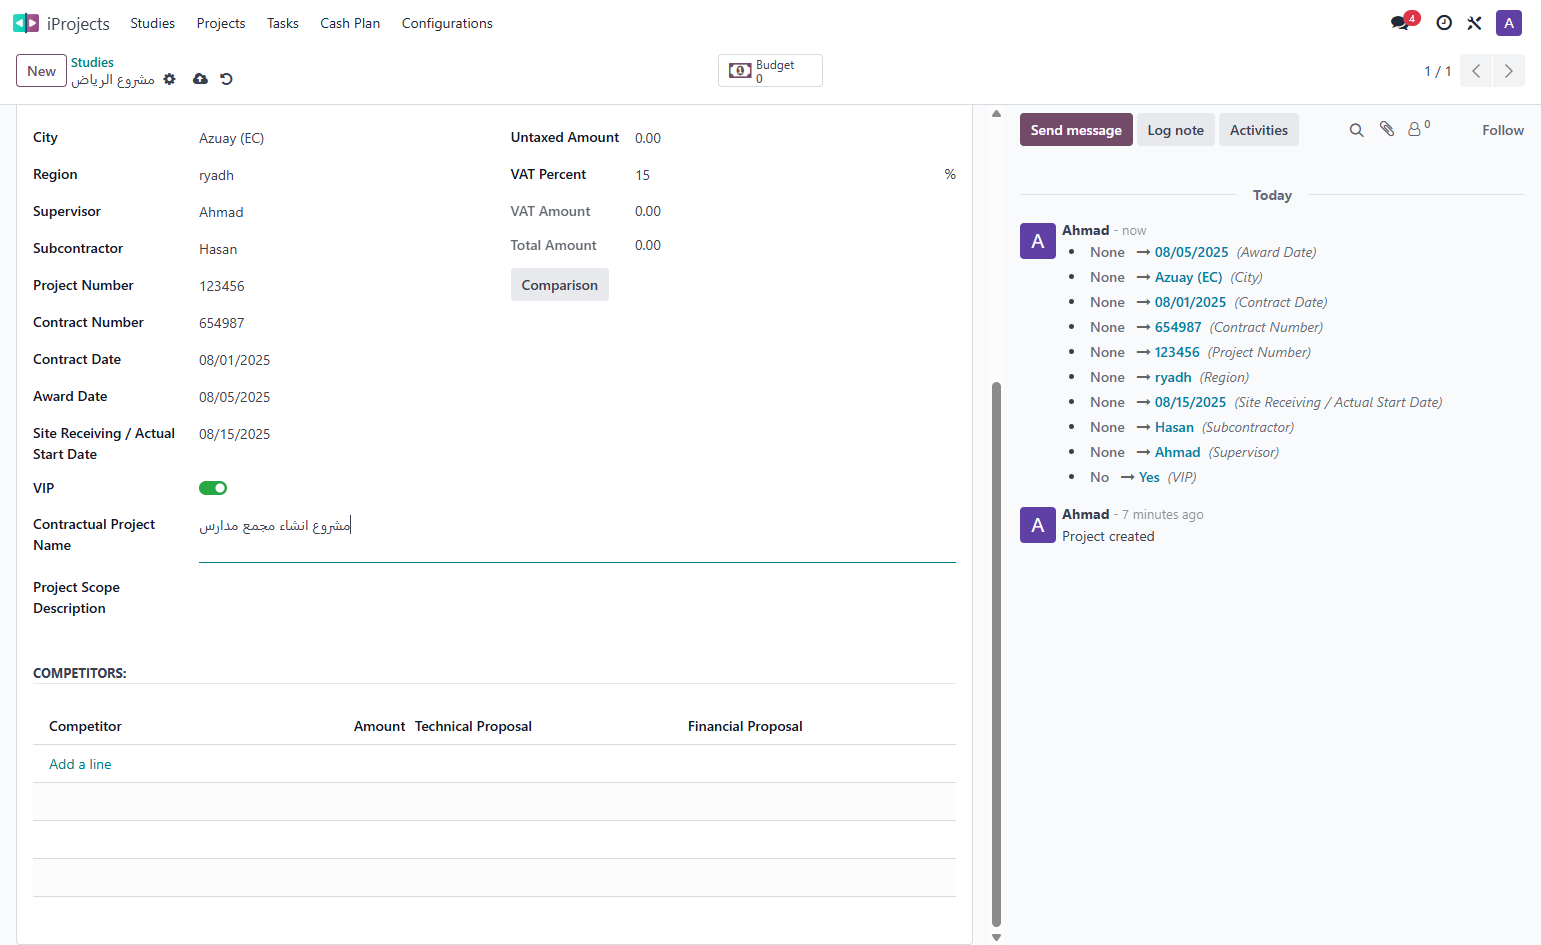
Task: Open the Studies menu
Action: (x=152, y=23)
